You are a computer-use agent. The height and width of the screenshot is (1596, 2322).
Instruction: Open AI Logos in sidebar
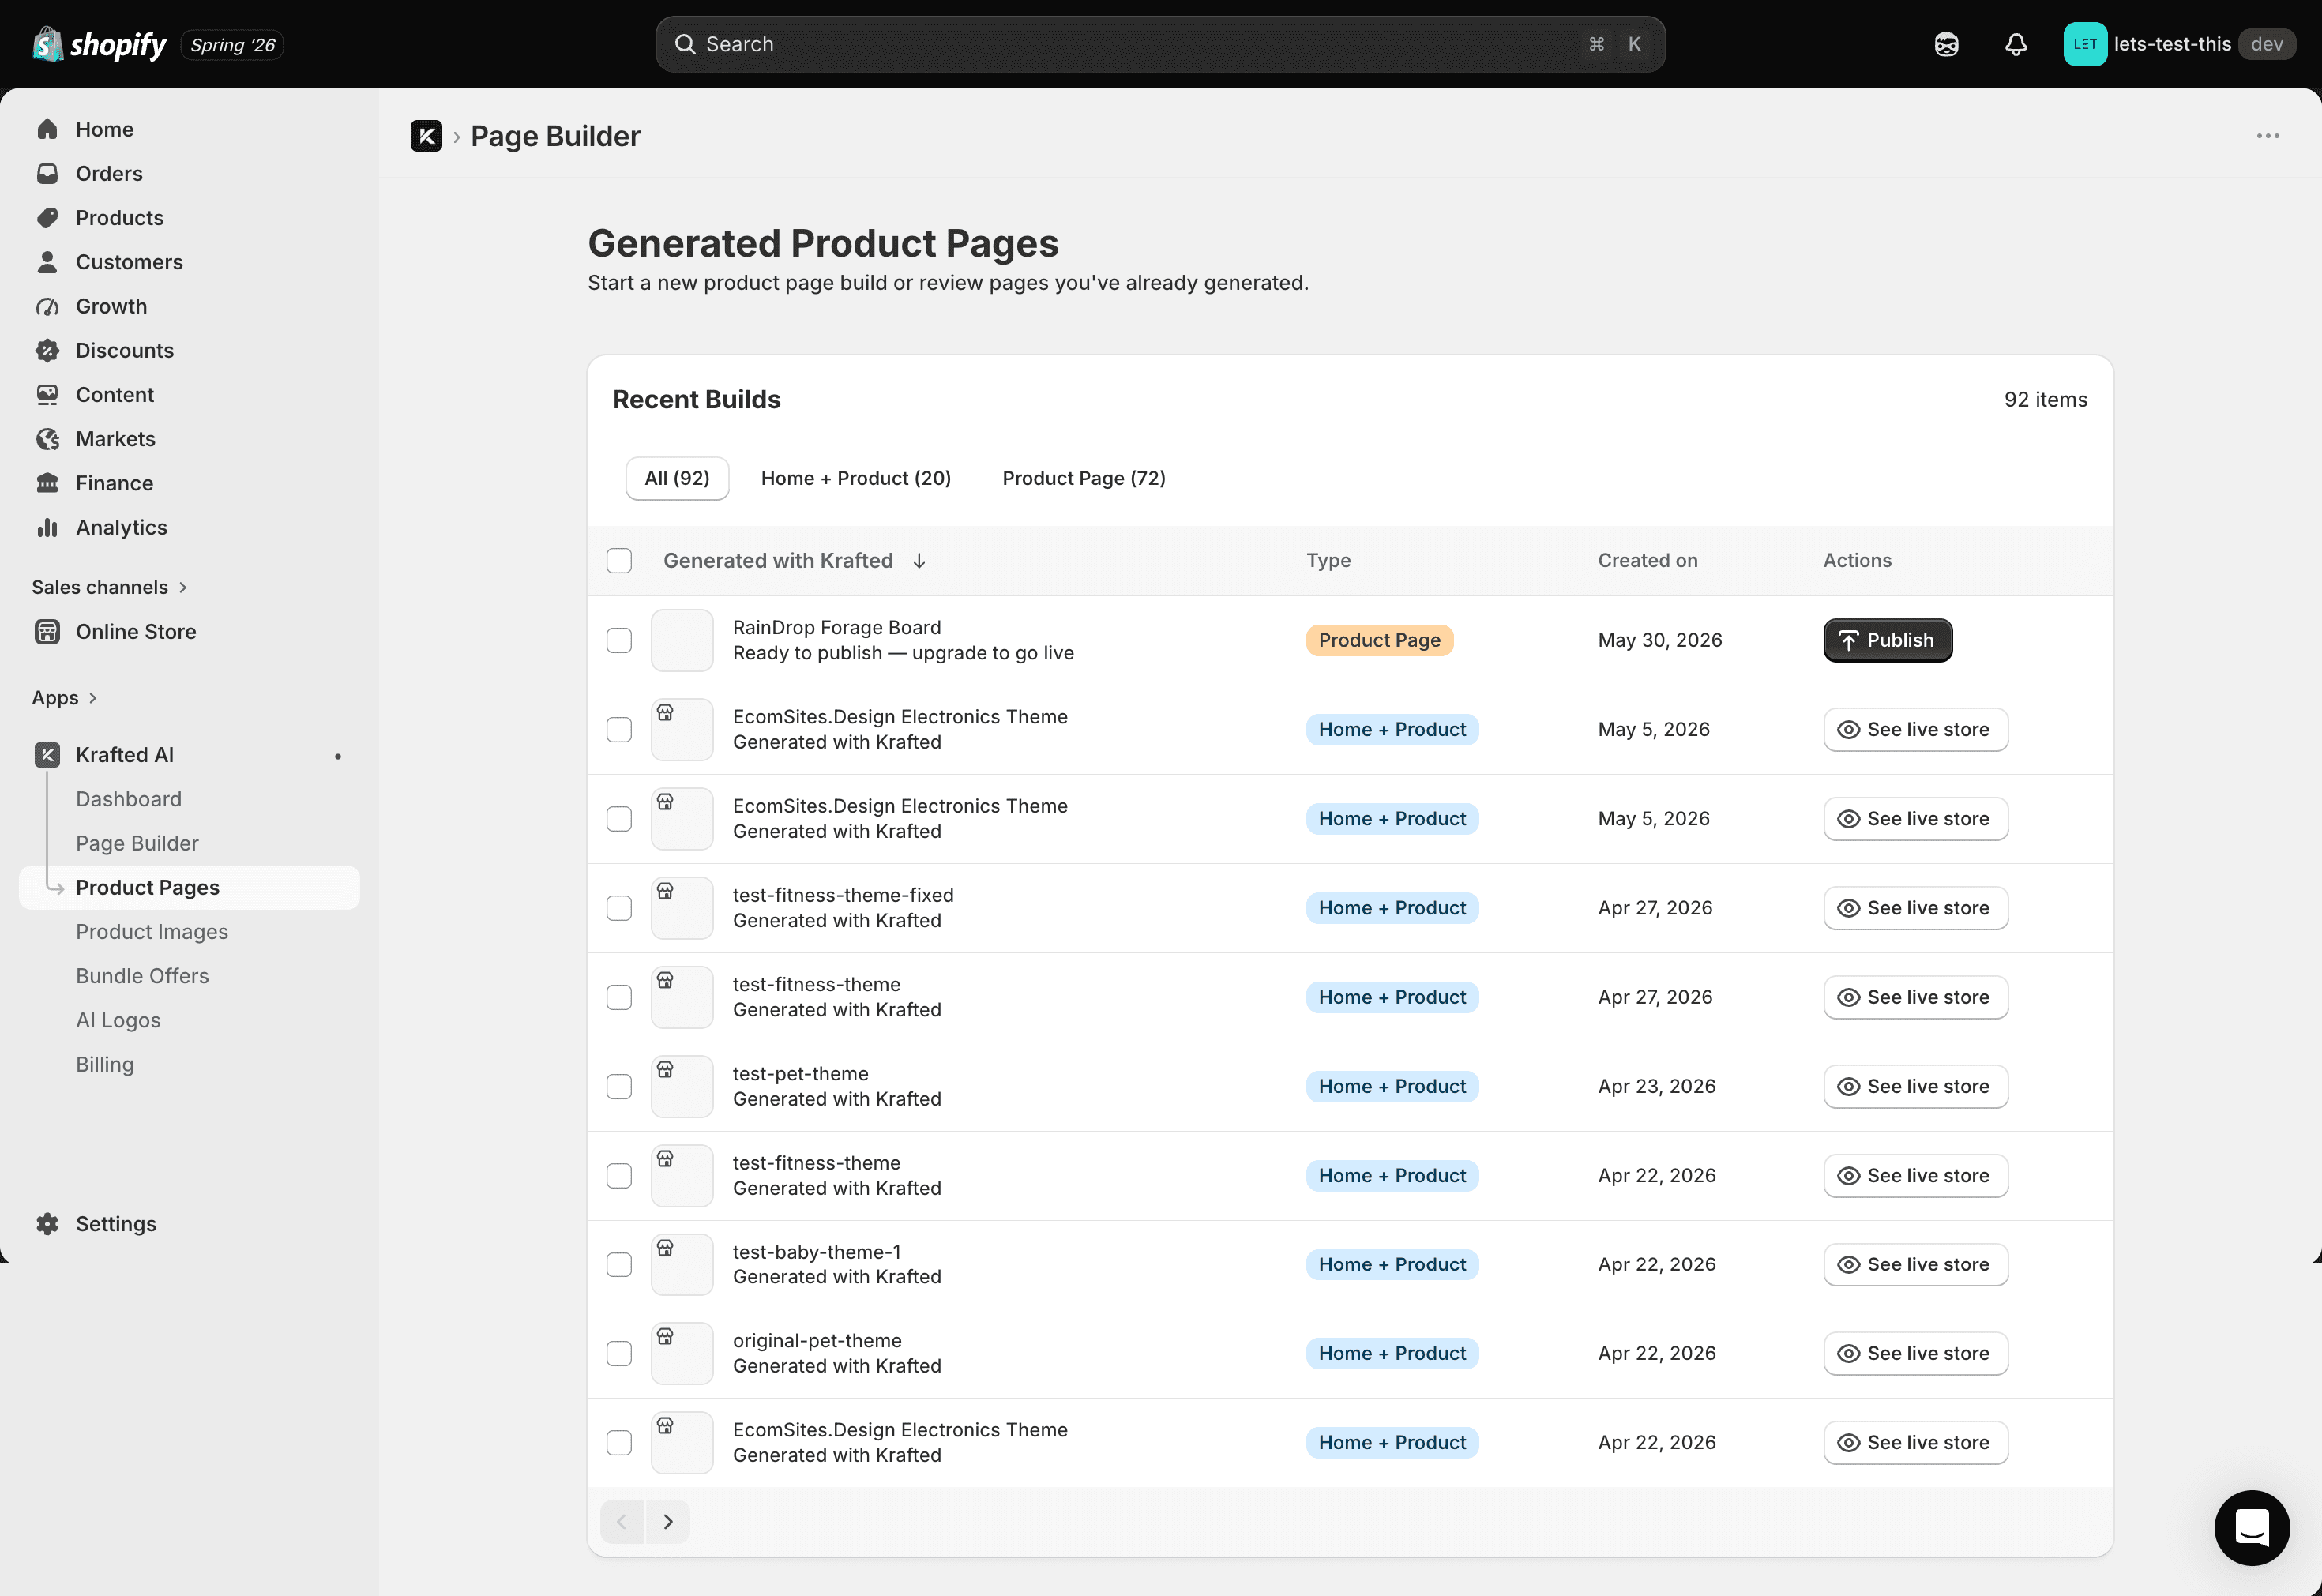tap(118, 1020)
